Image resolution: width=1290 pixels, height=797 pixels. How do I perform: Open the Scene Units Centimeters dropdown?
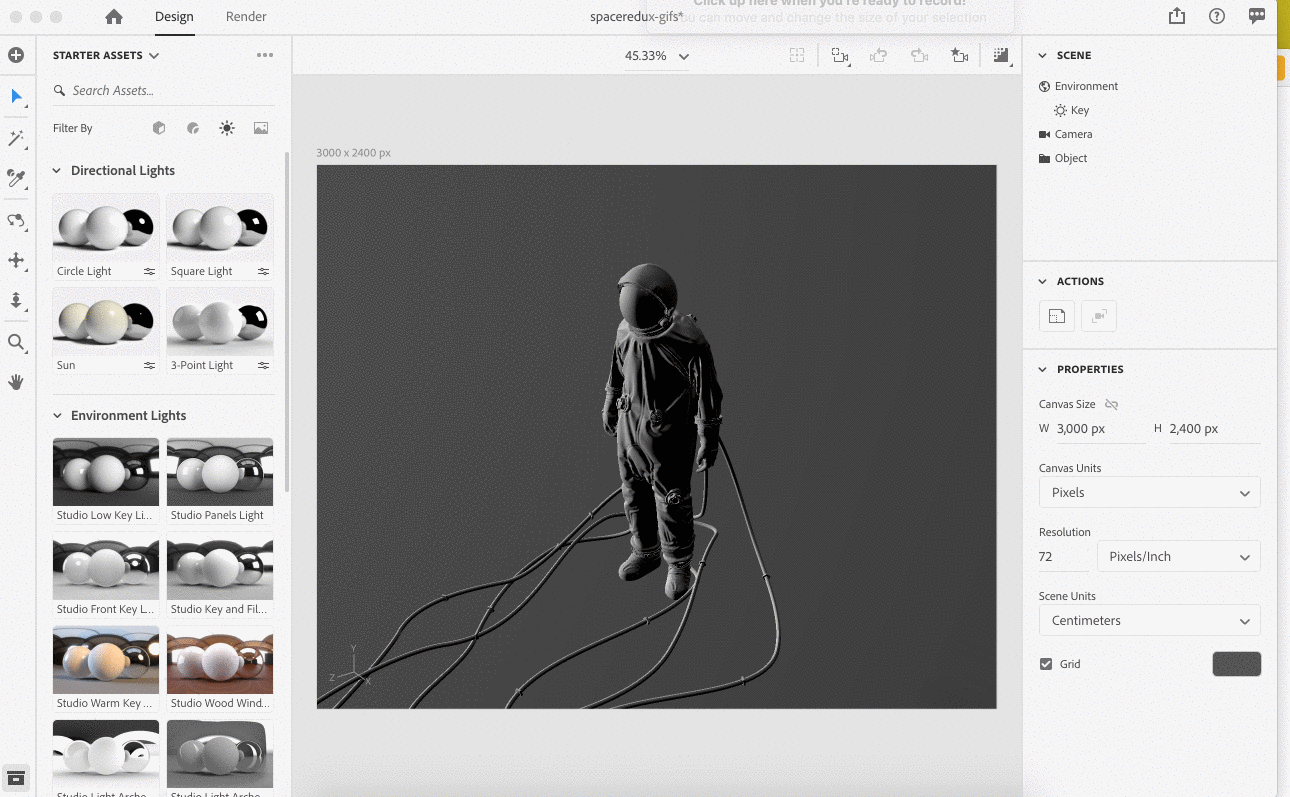point(1150,620)
